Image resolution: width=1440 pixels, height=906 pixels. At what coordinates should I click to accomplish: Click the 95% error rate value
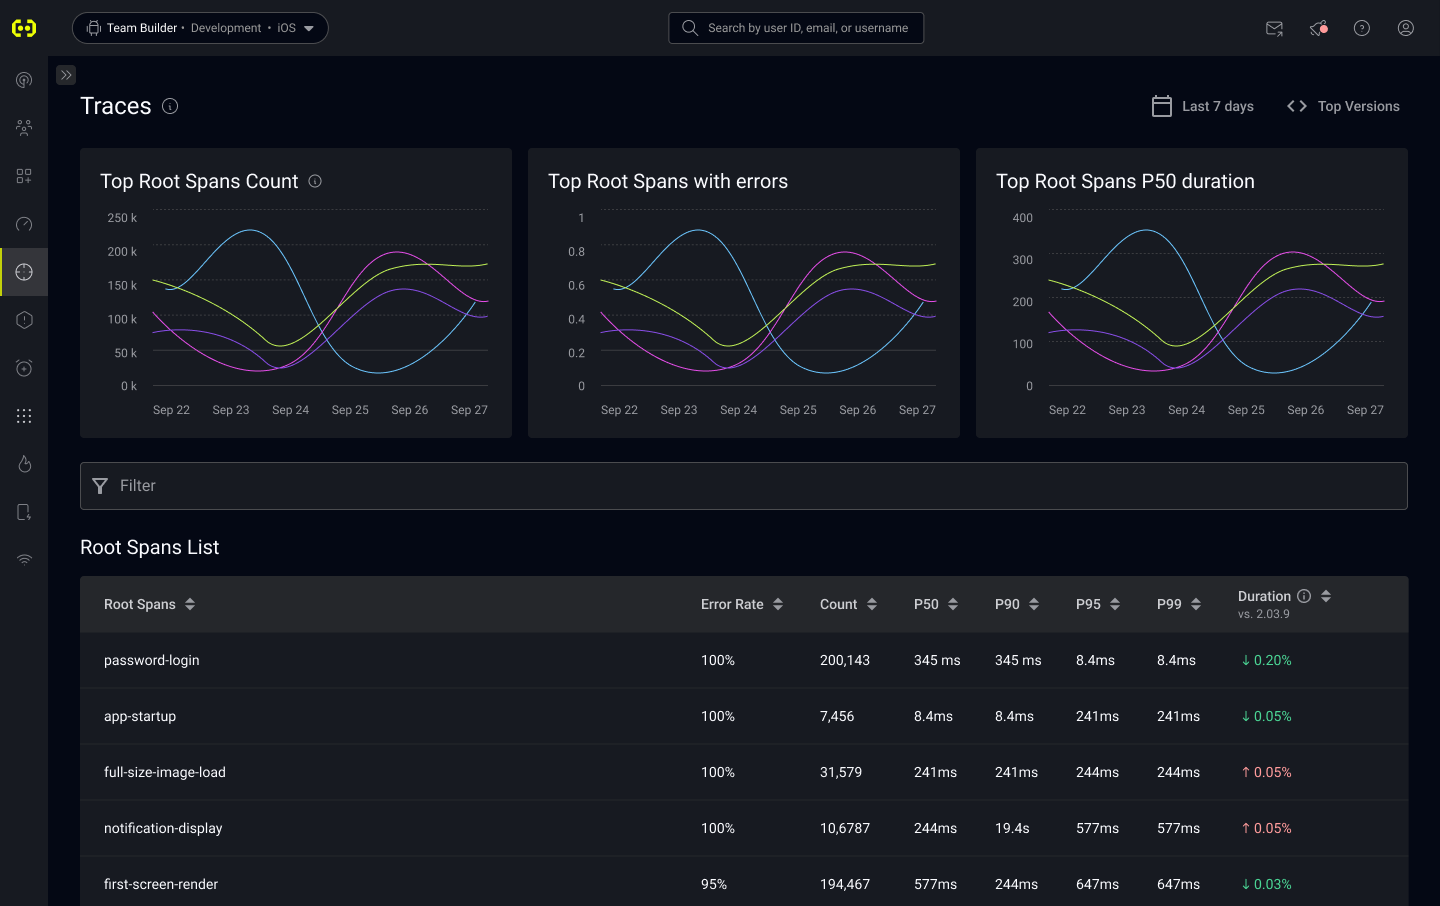click(x=714, y=884)
